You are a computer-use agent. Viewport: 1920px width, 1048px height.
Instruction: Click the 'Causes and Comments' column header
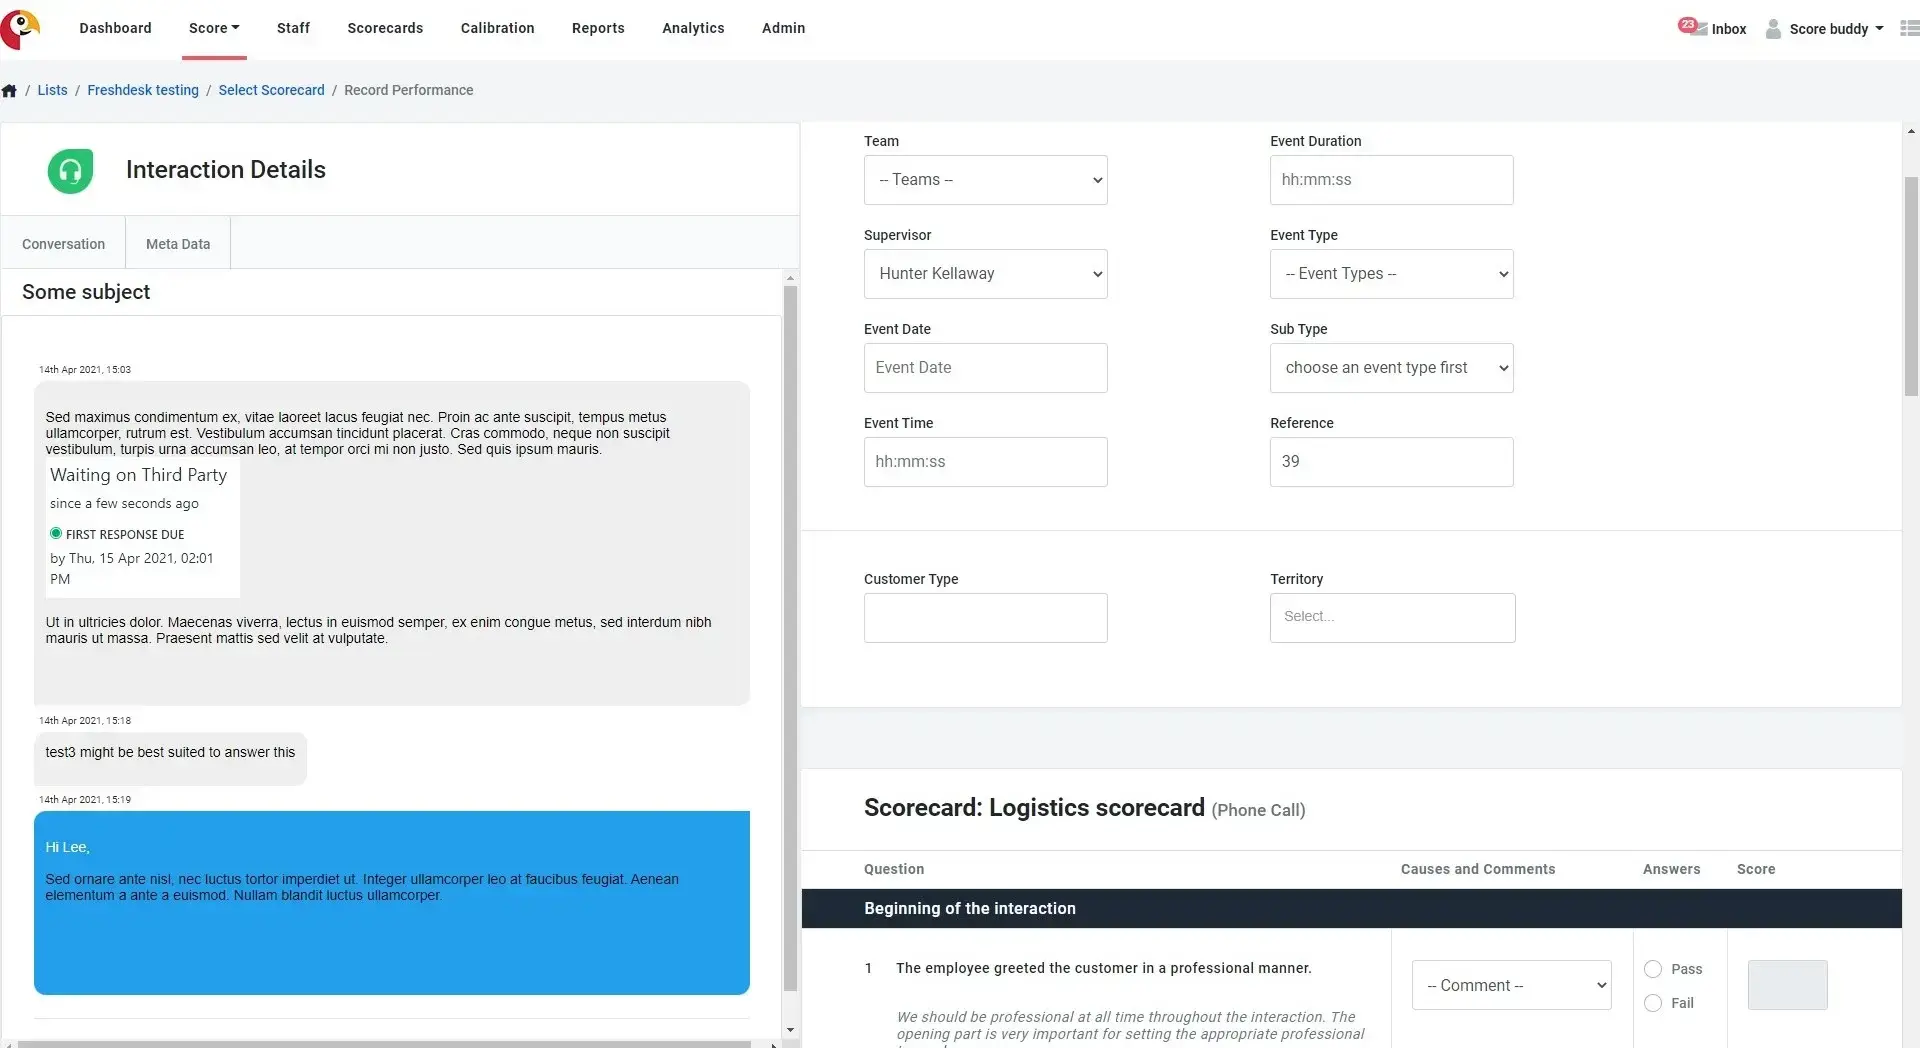[1478, 870]
